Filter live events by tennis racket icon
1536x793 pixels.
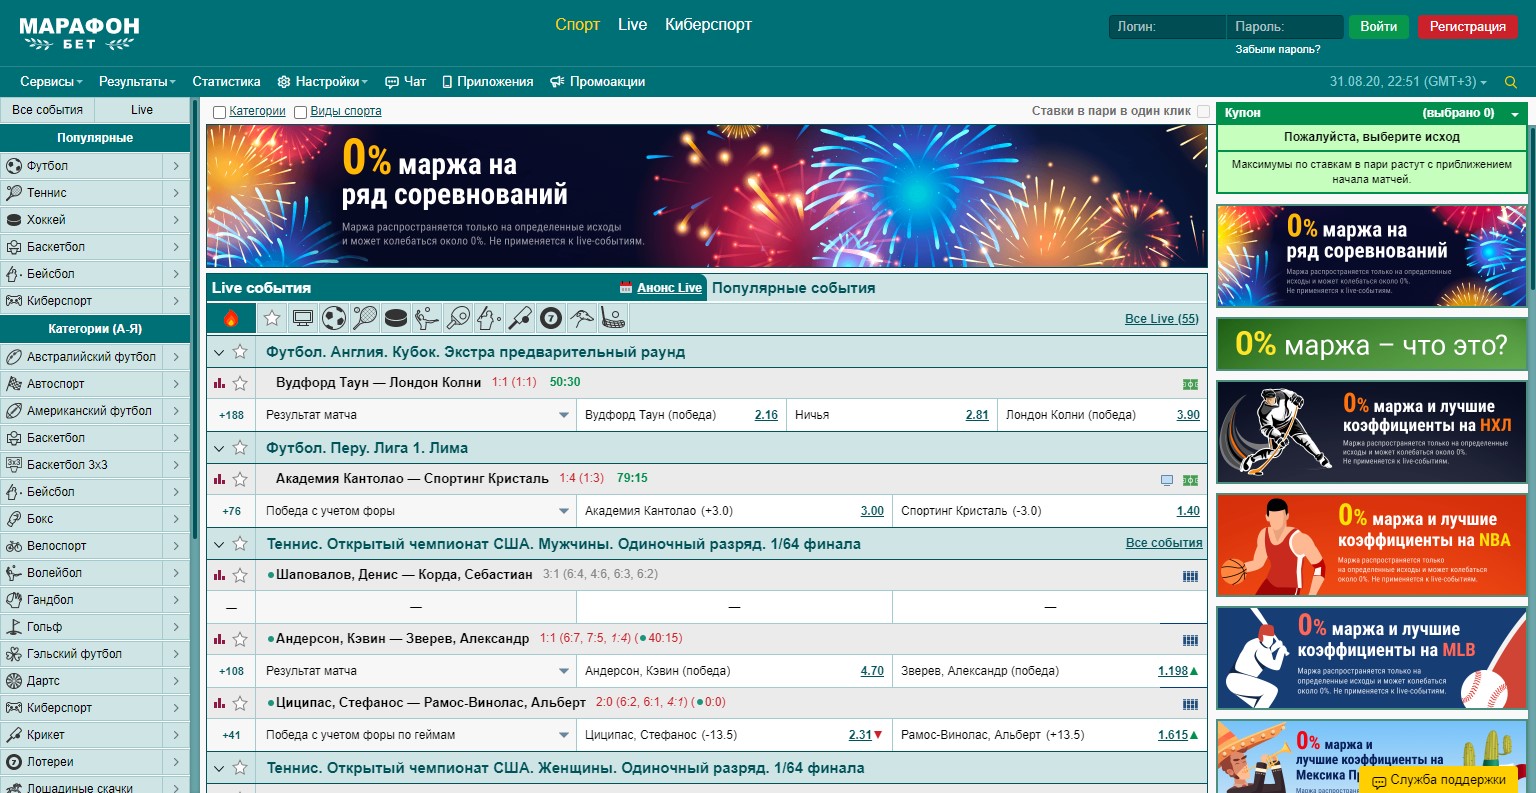pos(365,318)
